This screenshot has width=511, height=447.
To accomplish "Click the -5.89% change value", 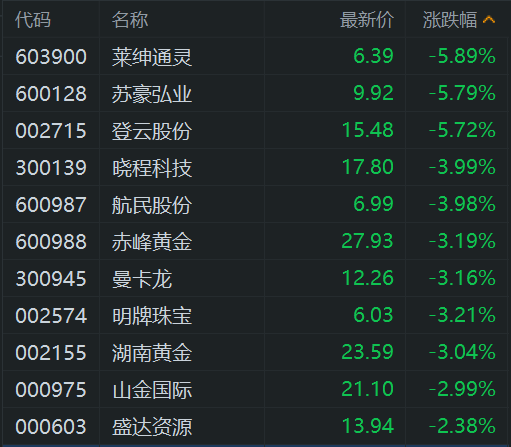I will [x=462, y=56].
